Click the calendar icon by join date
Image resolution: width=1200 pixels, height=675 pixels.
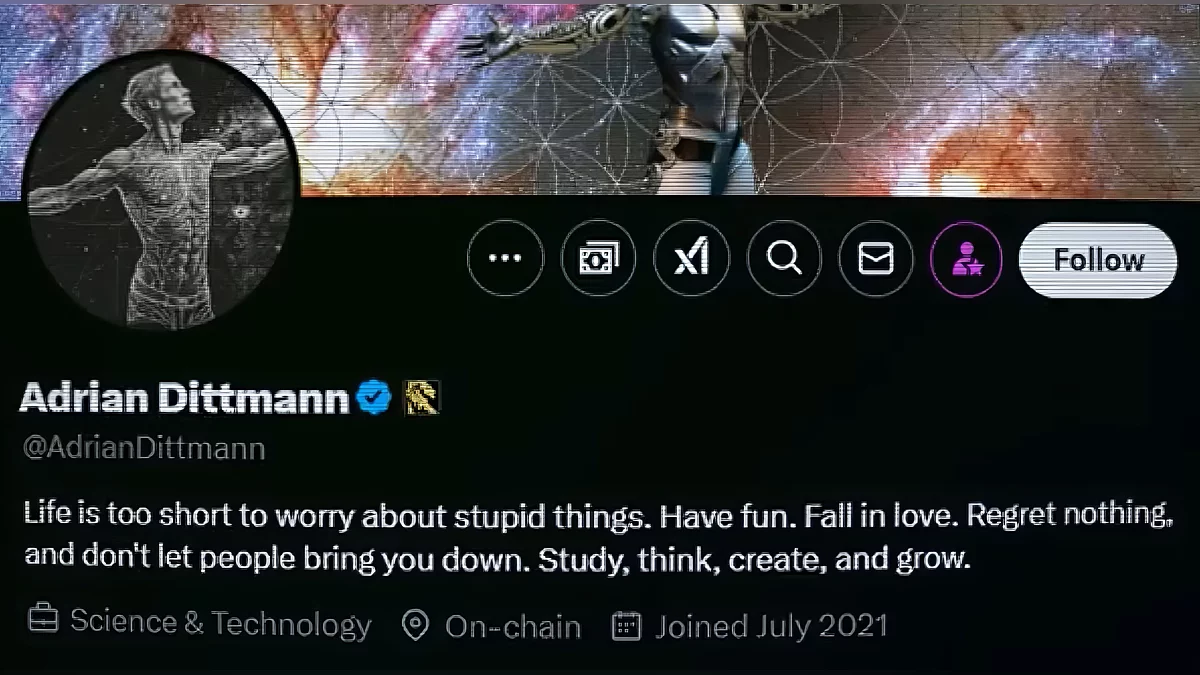pos(626,626)
